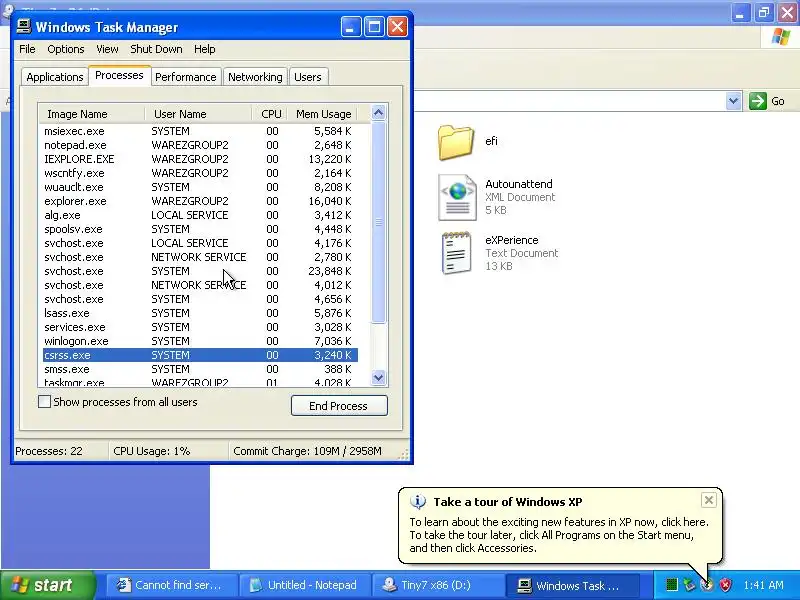Open Cannot find server taskbar button
The image size is (800, 600).
click(172, 585)
